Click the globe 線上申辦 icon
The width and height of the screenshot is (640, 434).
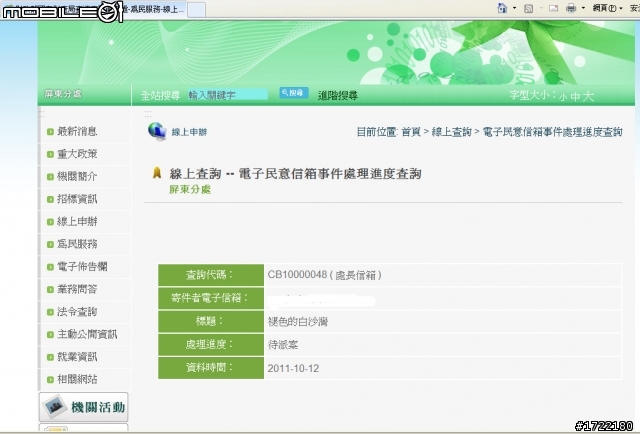coord(157,131)
